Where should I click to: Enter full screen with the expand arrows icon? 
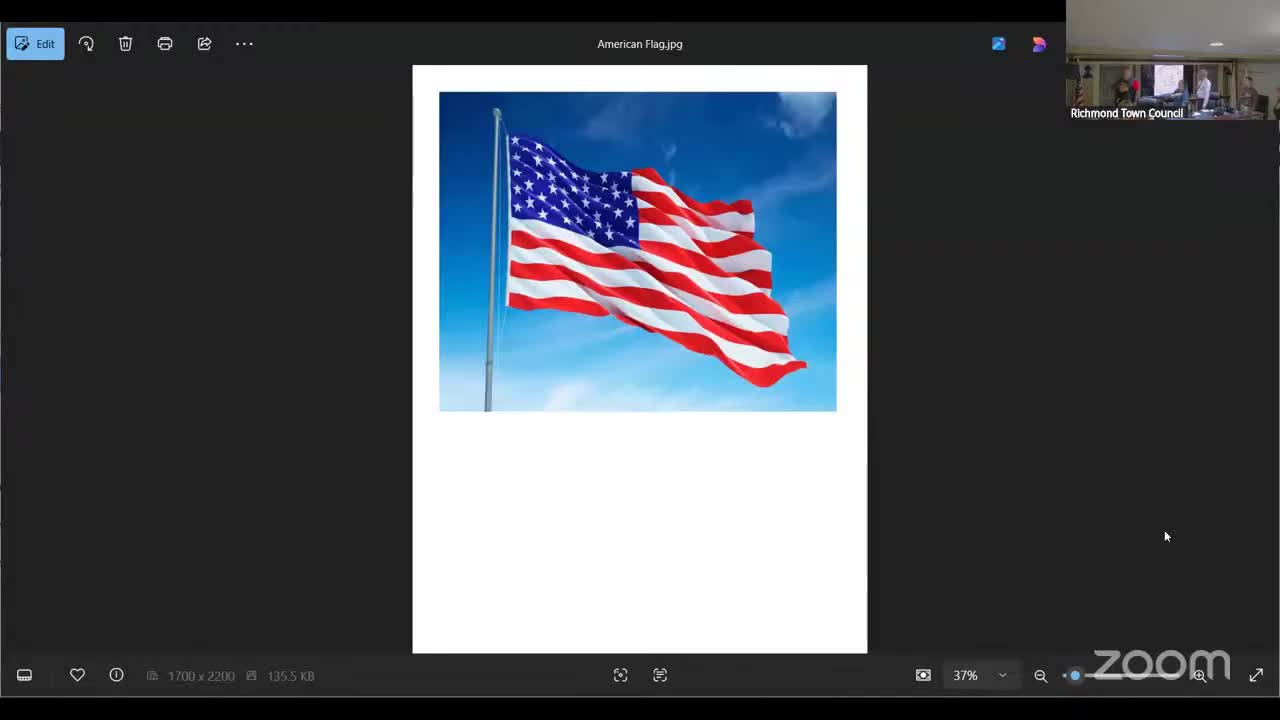click(x=1256, y=676)
